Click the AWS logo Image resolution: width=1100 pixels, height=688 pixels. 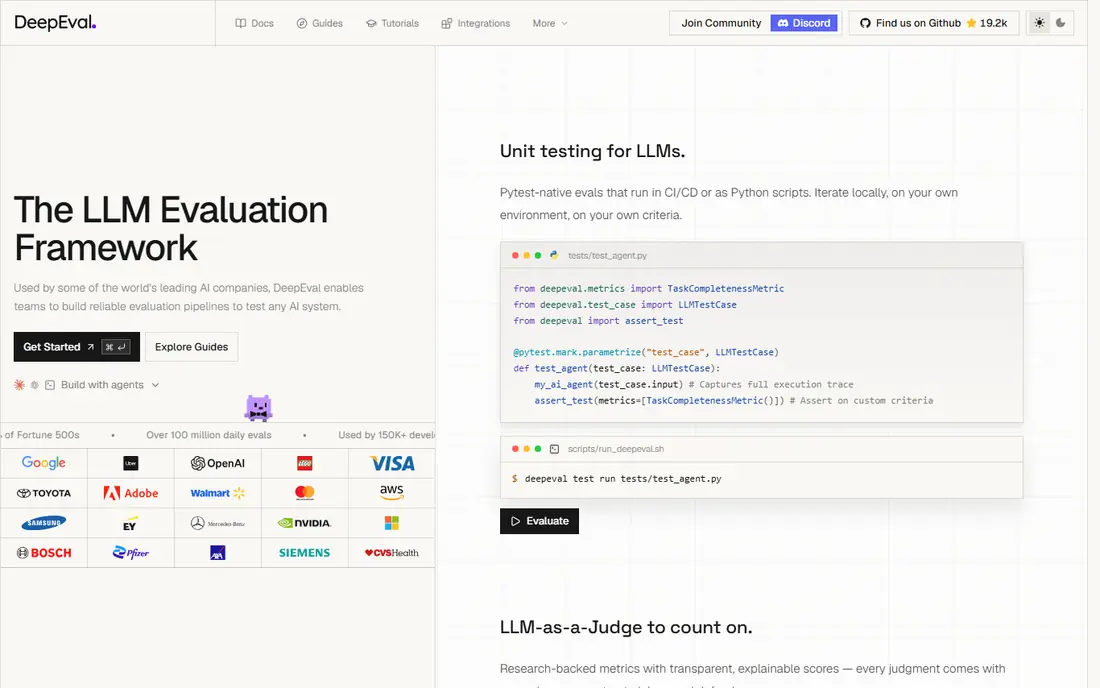coord(391,492)
